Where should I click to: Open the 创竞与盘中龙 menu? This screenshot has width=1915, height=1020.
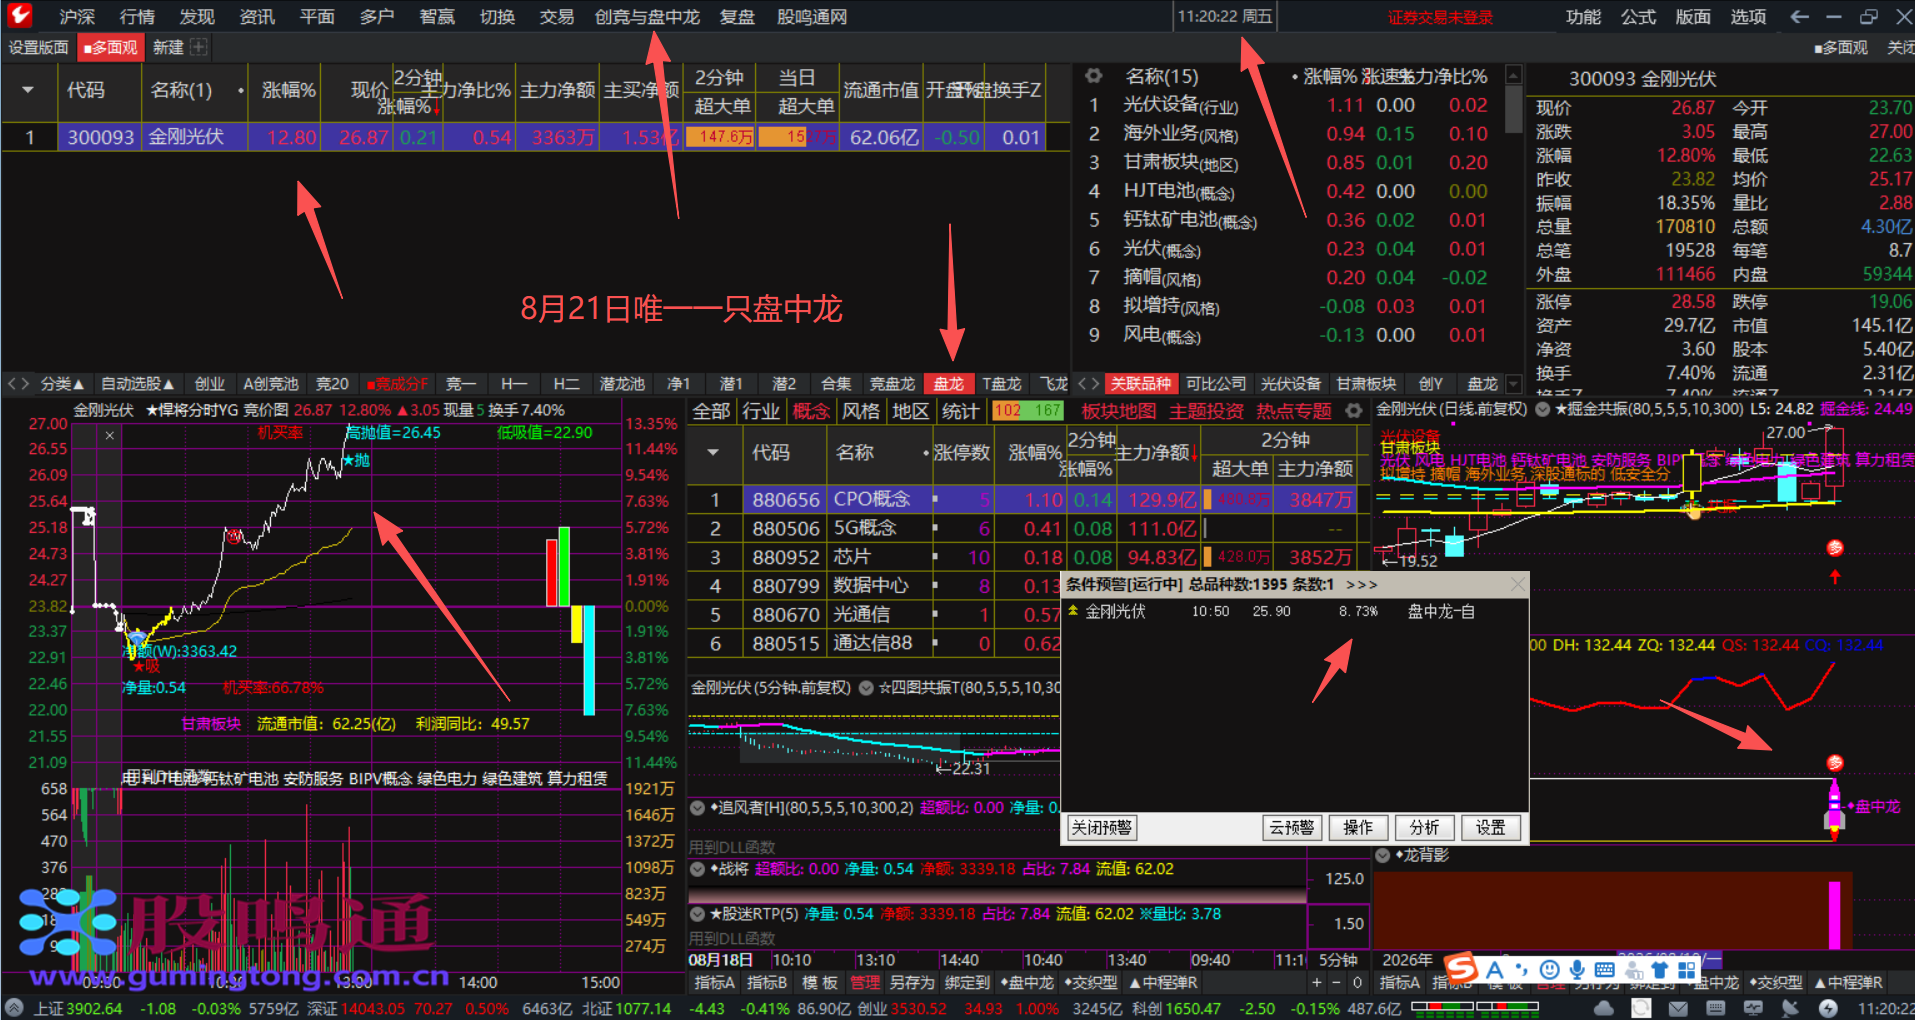click(647, 17)
